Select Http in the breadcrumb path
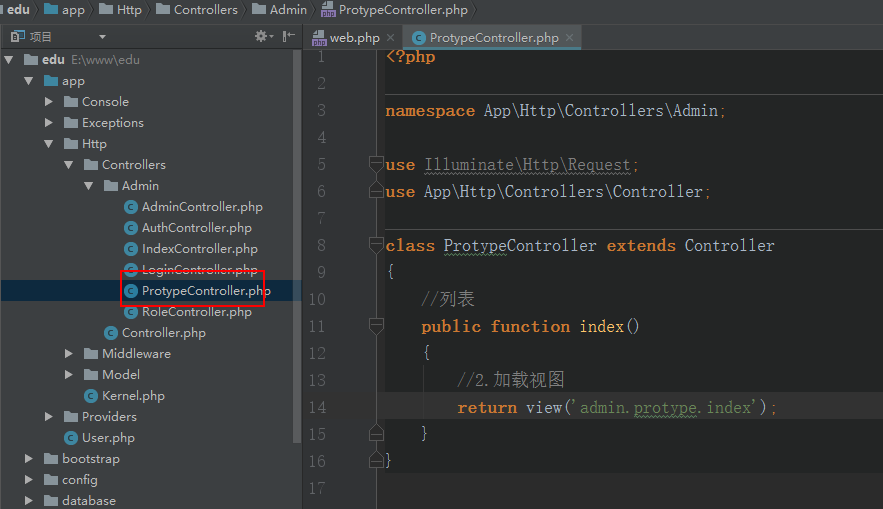883x509 pixels. click(129, 10)
